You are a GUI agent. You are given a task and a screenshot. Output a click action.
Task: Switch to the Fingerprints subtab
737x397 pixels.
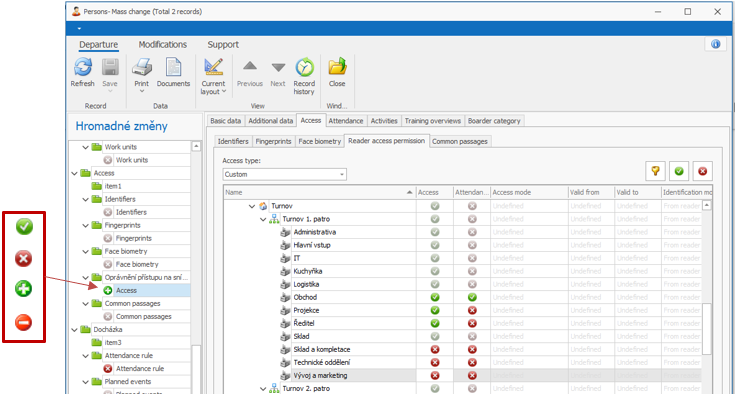pyautogui.click(x=274, y=141)
